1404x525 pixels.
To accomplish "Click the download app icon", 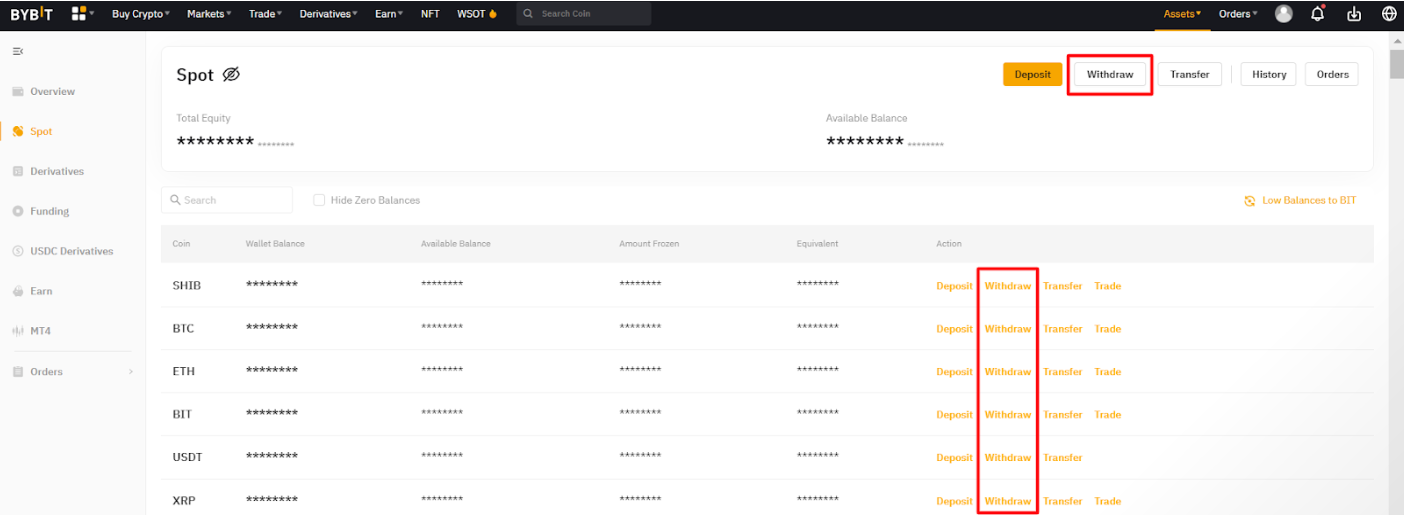I will pyautogui.click(x=1354, y=14).
